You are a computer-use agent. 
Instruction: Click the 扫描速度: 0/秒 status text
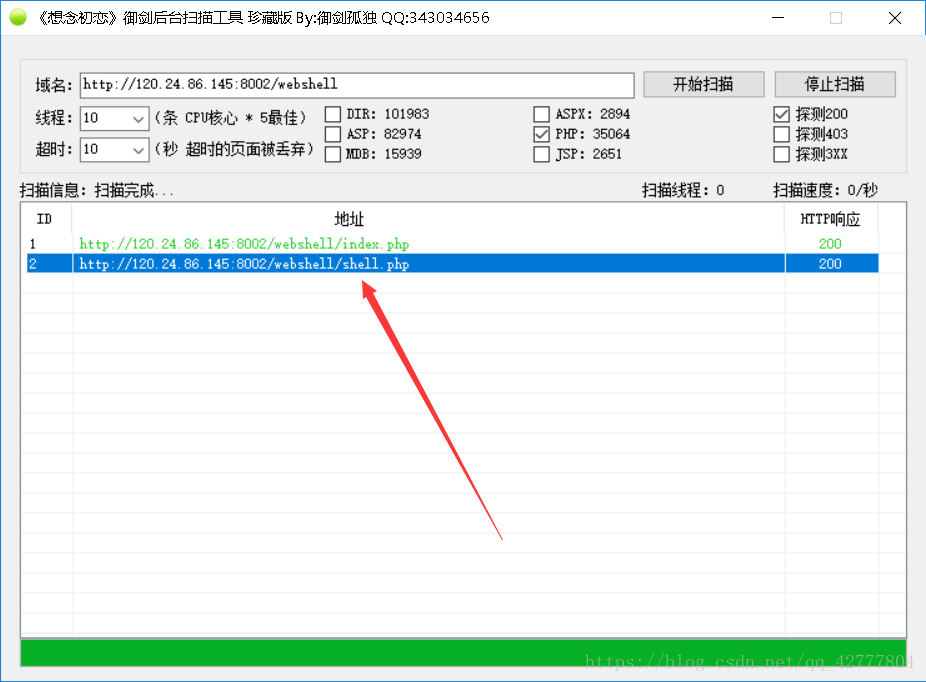coord(826,190)
